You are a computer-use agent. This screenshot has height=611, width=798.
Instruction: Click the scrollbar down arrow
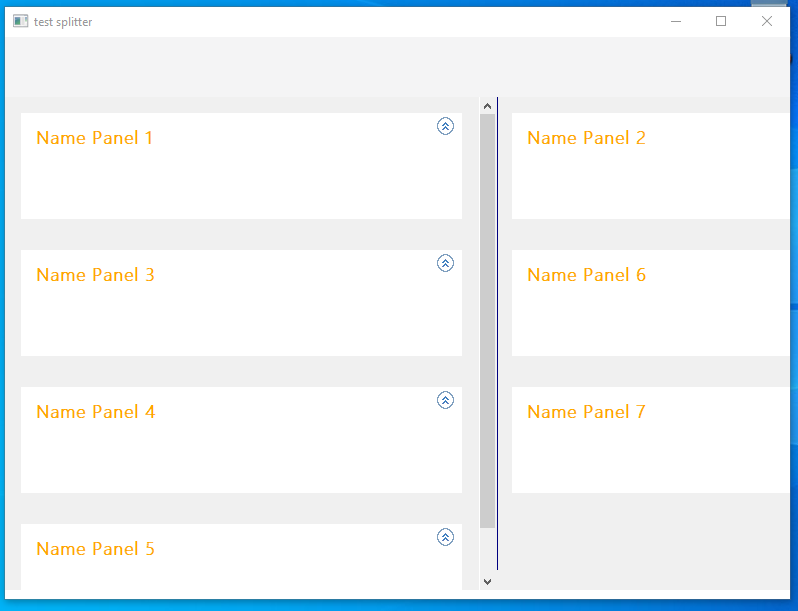(488, 581)
